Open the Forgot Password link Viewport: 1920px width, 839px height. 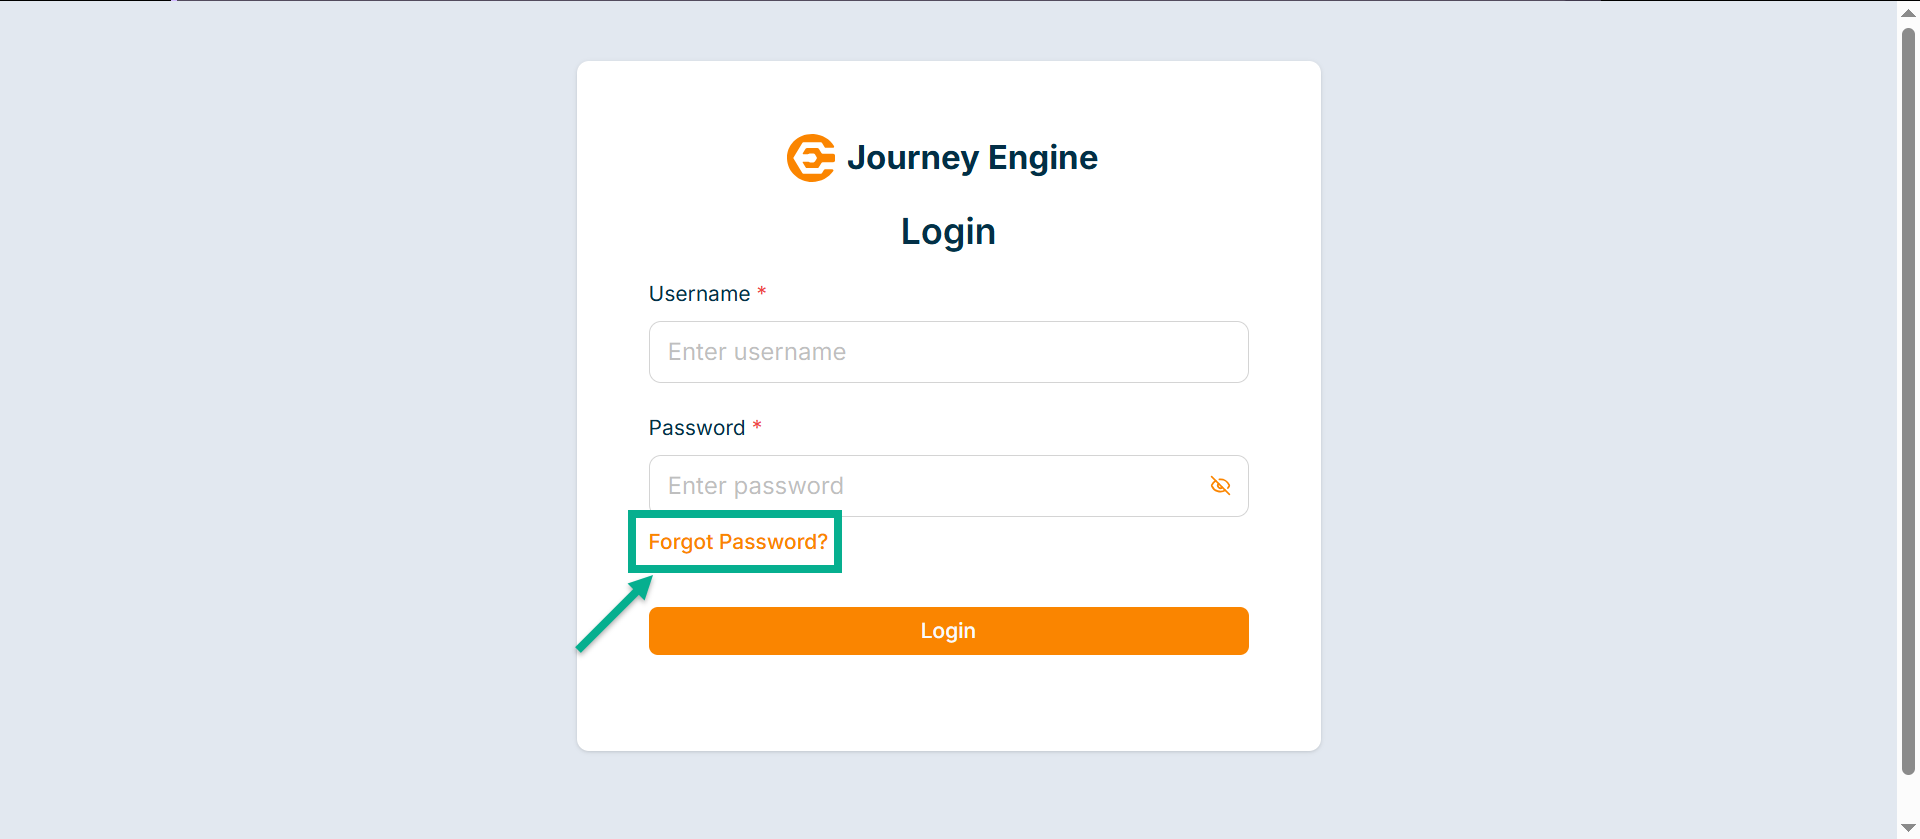pos(738,542)
